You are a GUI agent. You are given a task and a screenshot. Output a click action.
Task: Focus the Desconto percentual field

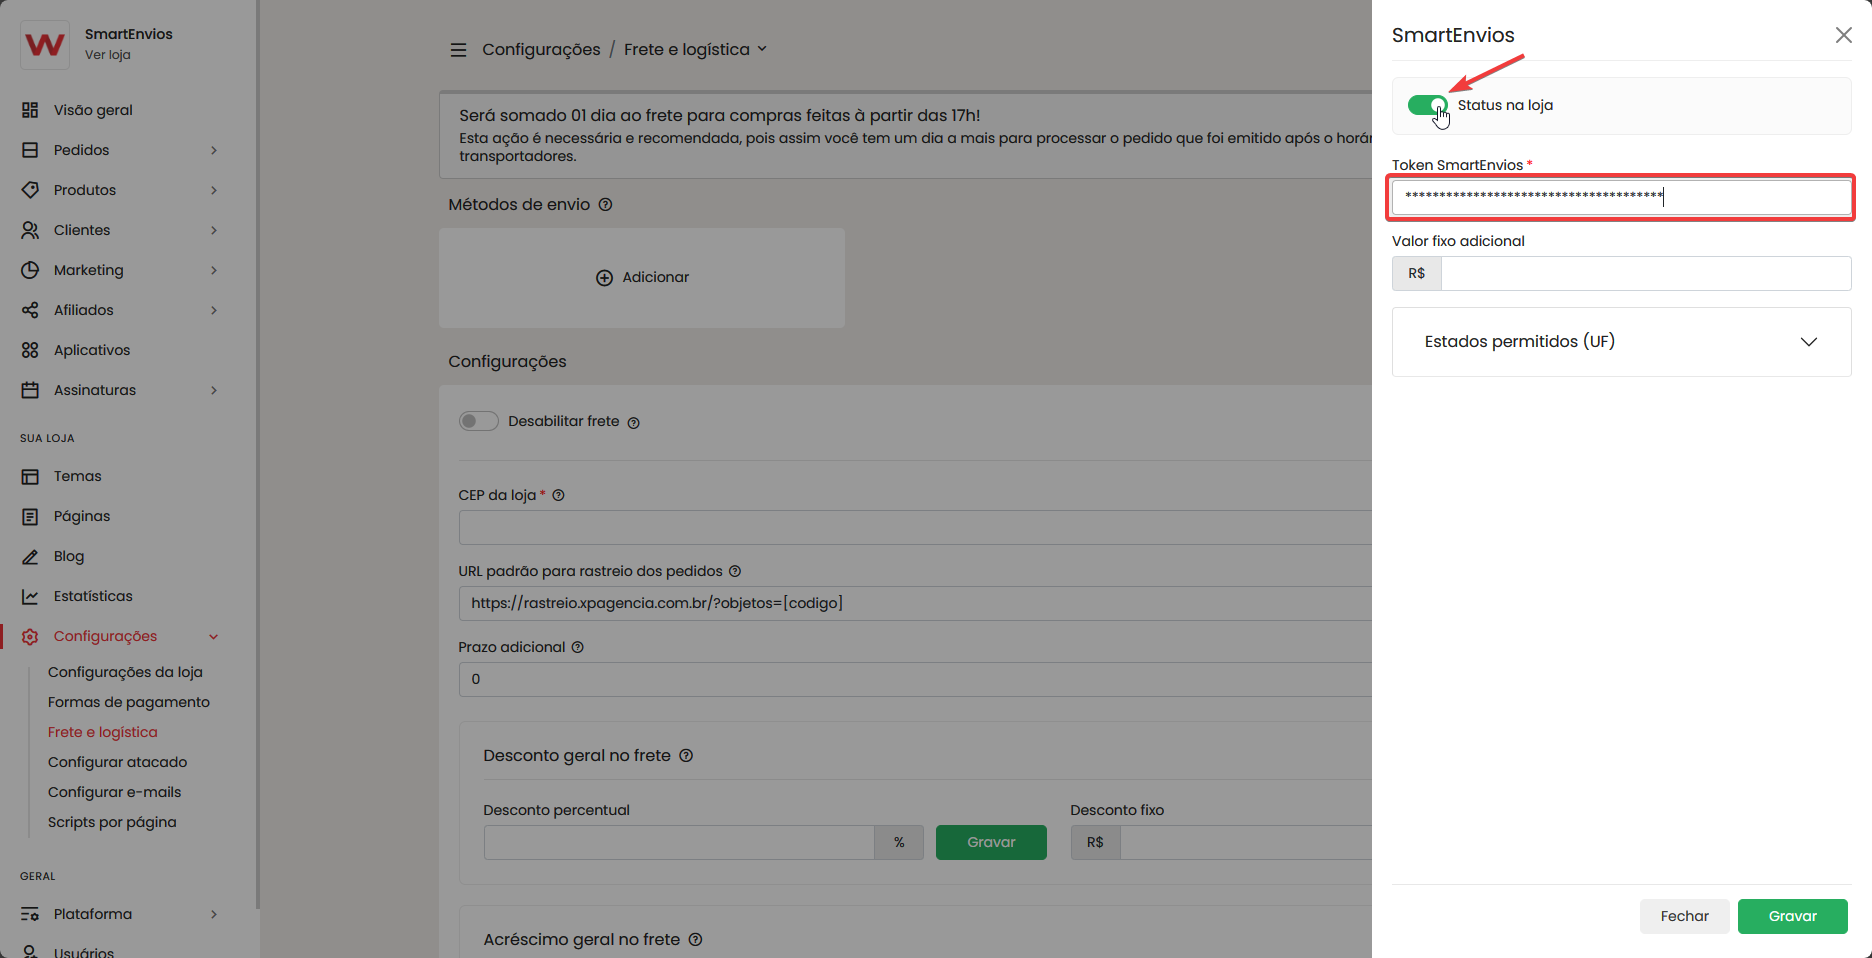(679, 842)
